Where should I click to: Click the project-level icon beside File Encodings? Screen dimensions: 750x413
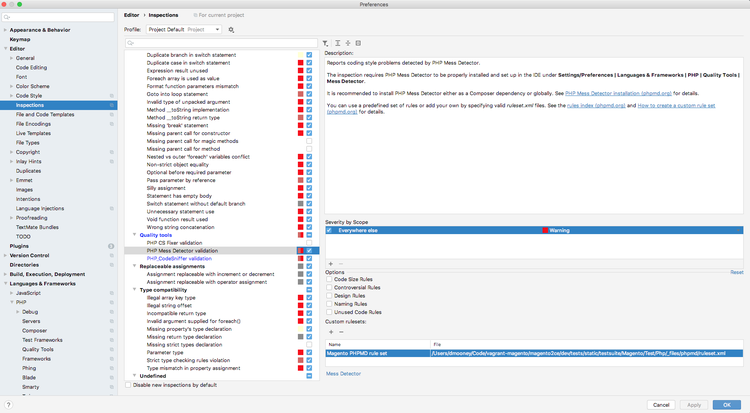click(111, 124)
